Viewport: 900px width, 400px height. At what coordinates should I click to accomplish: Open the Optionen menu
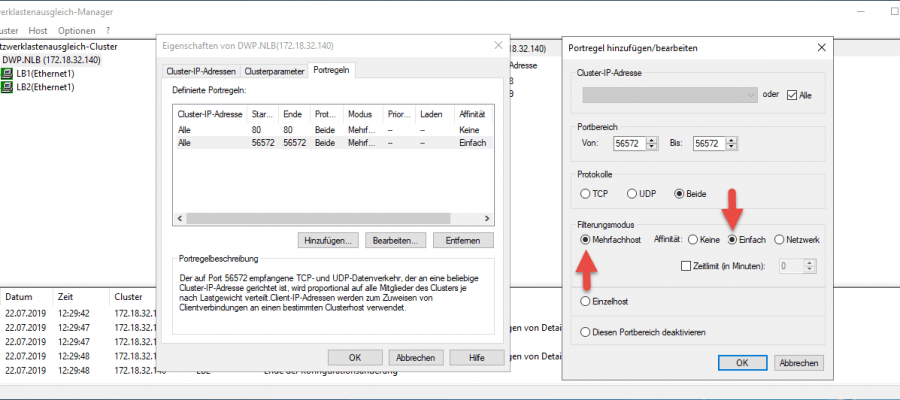(x=76, y=31)
